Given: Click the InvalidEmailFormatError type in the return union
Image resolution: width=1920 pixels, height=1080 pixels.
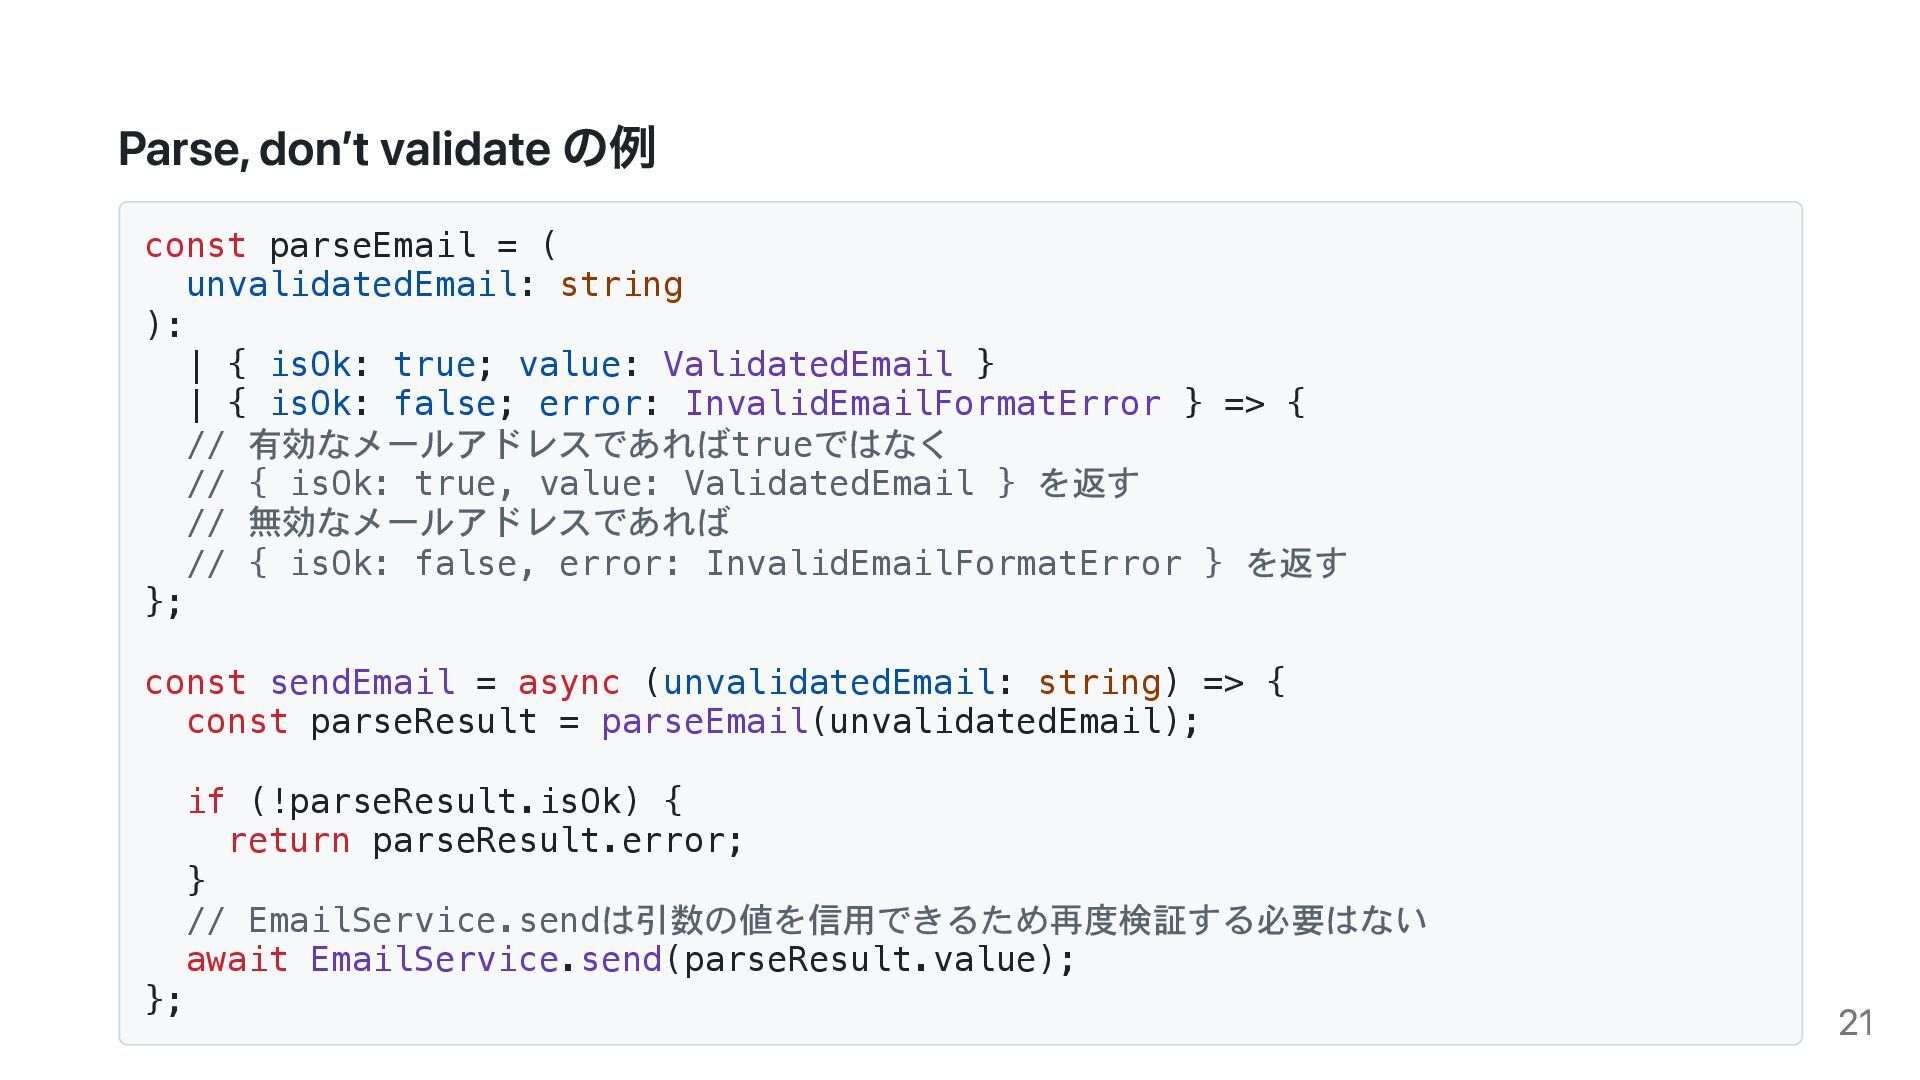Looking at the screenshot, I should 922,404.
